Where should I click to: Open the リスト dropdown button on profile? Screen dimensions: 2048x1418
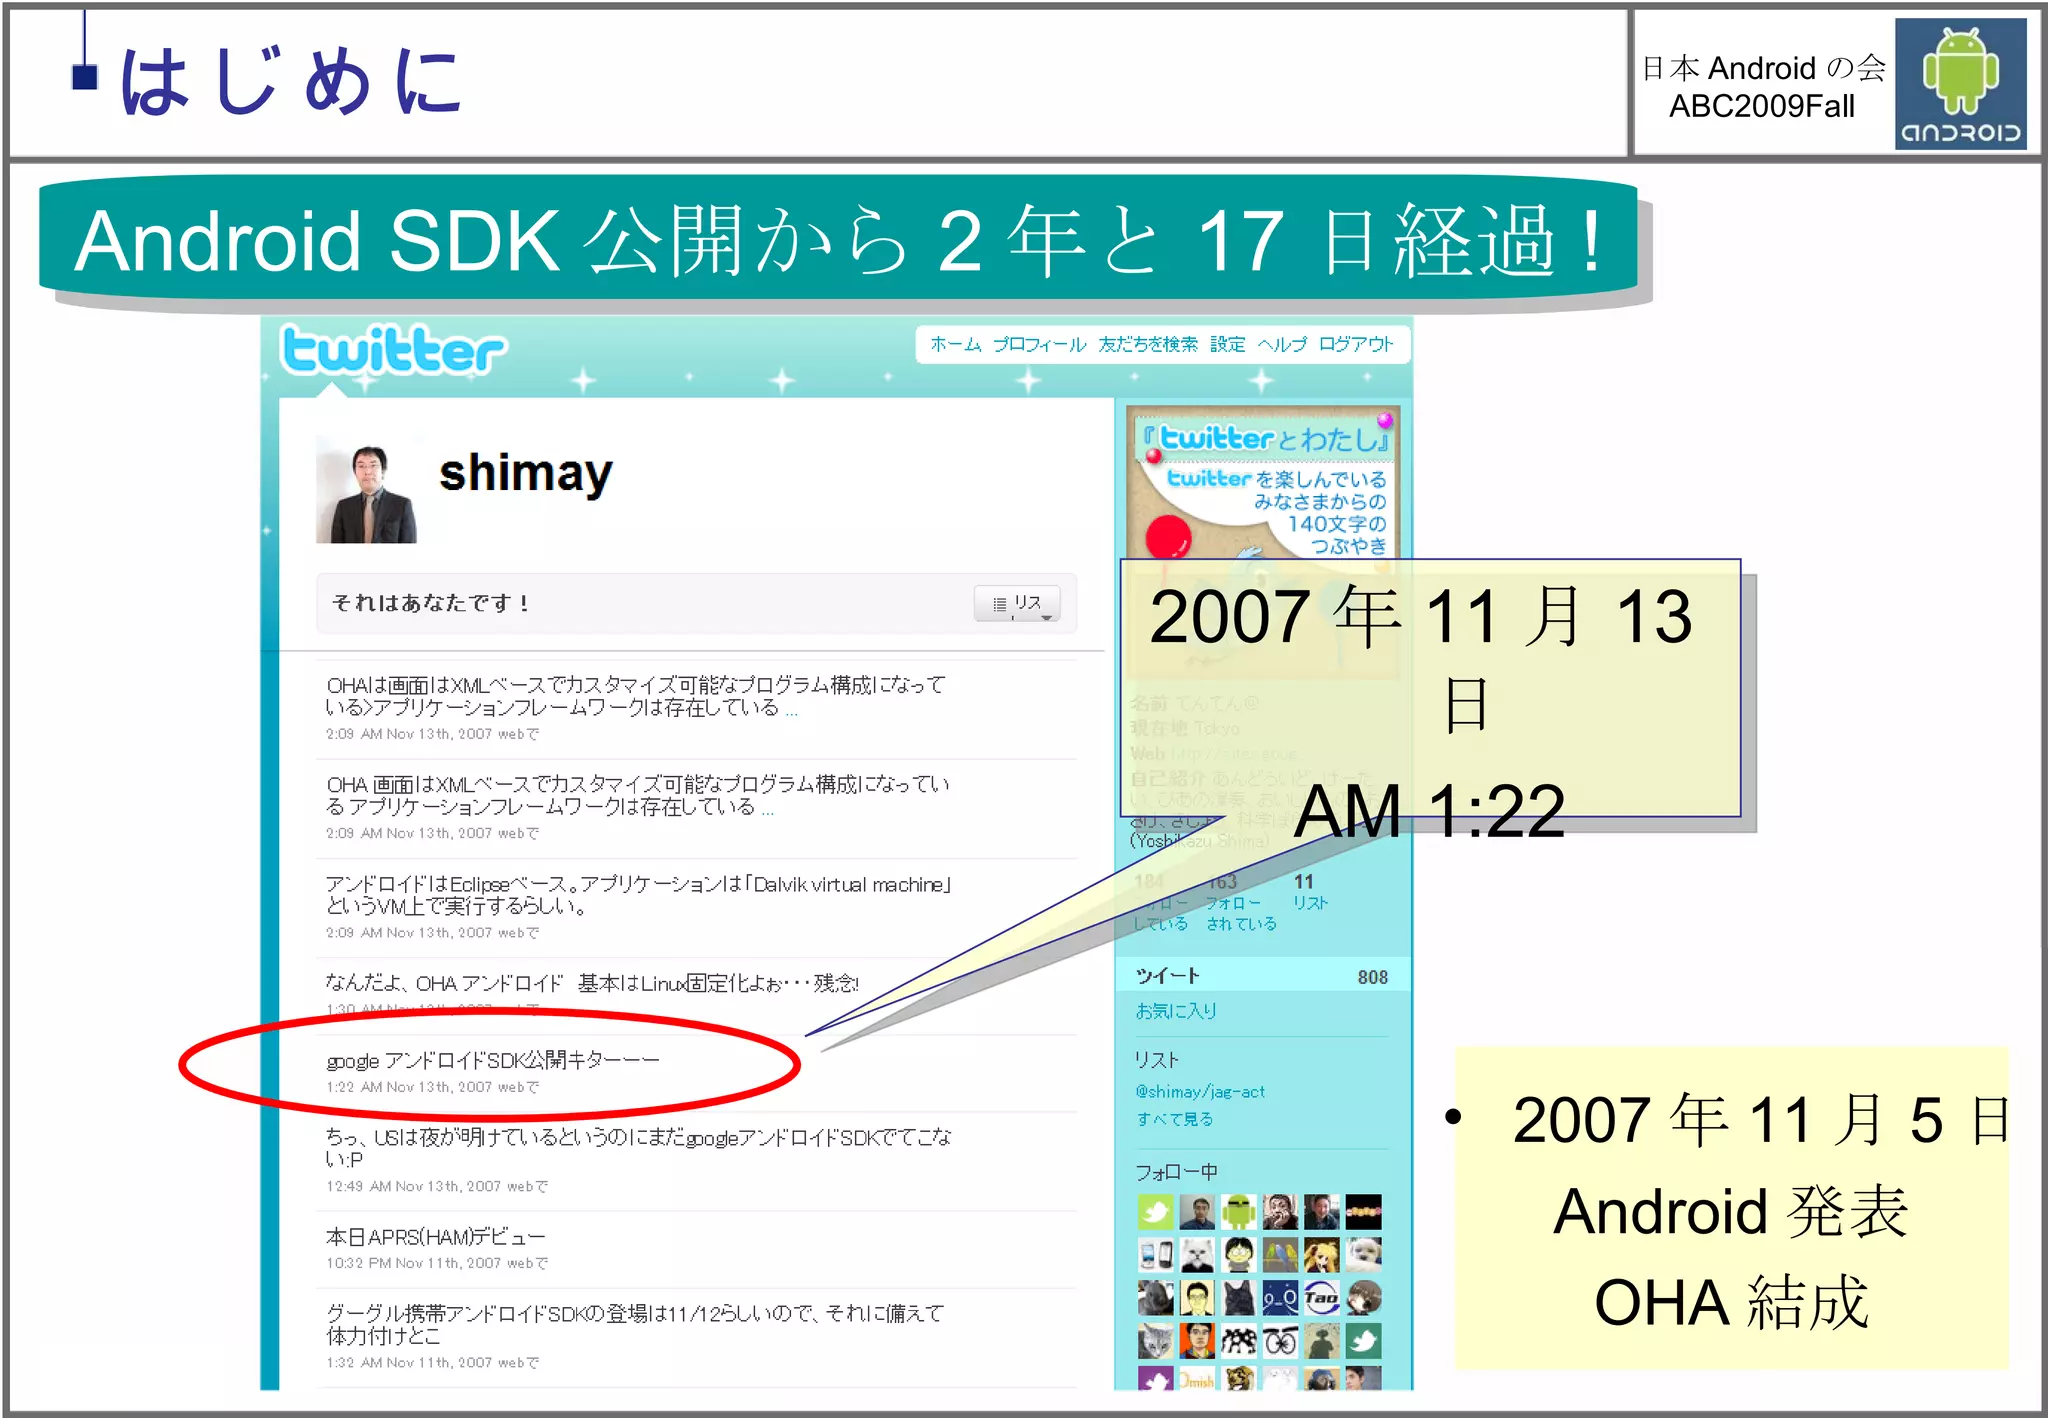tap(1017, 603)
